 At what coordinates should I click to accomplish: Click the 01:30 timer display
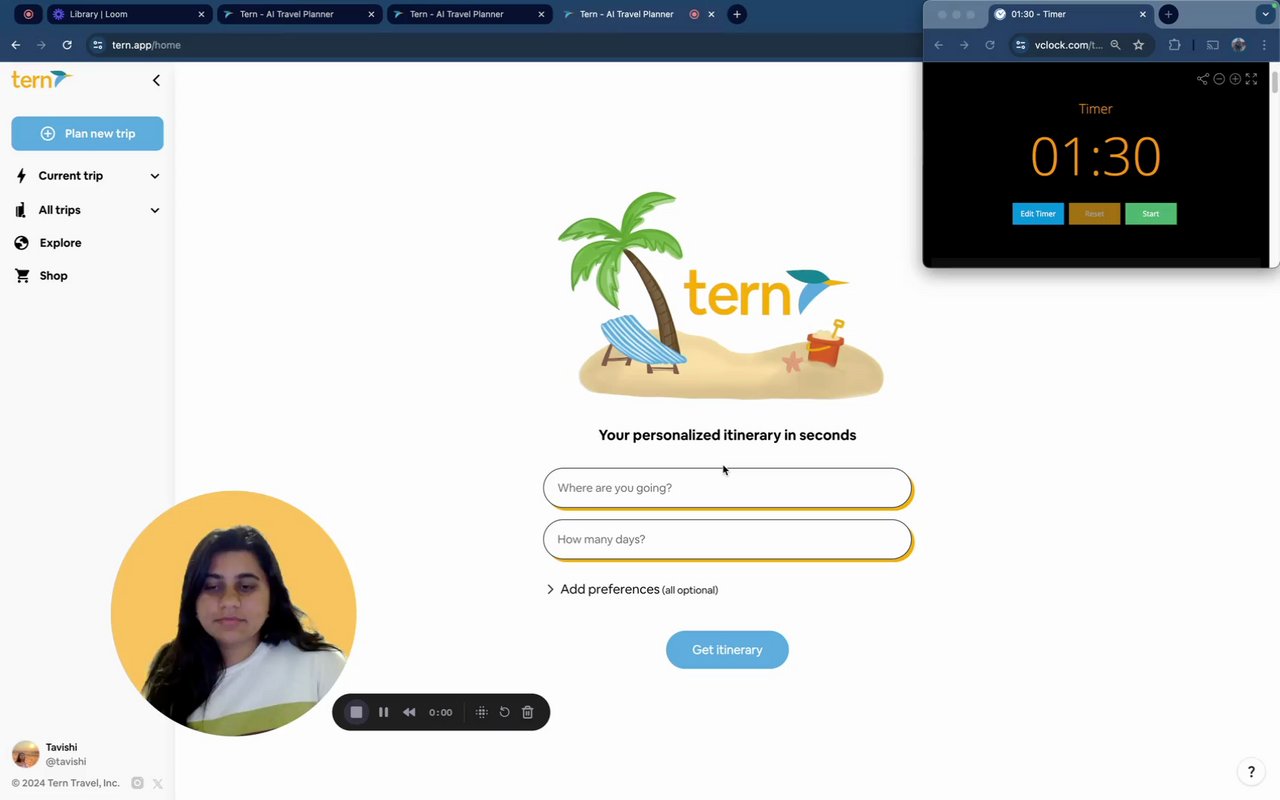(1096, 157)
